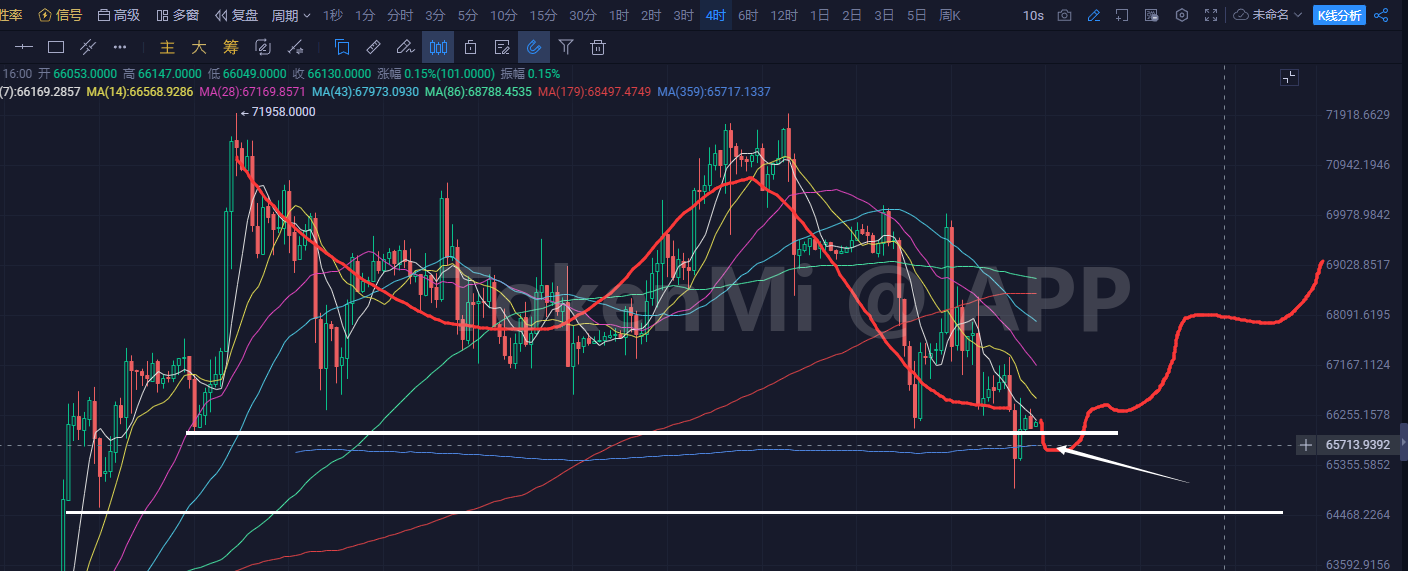Select the ruler measurement tool
Viewport: 1408px width, 571px height.
coord(373,47)
